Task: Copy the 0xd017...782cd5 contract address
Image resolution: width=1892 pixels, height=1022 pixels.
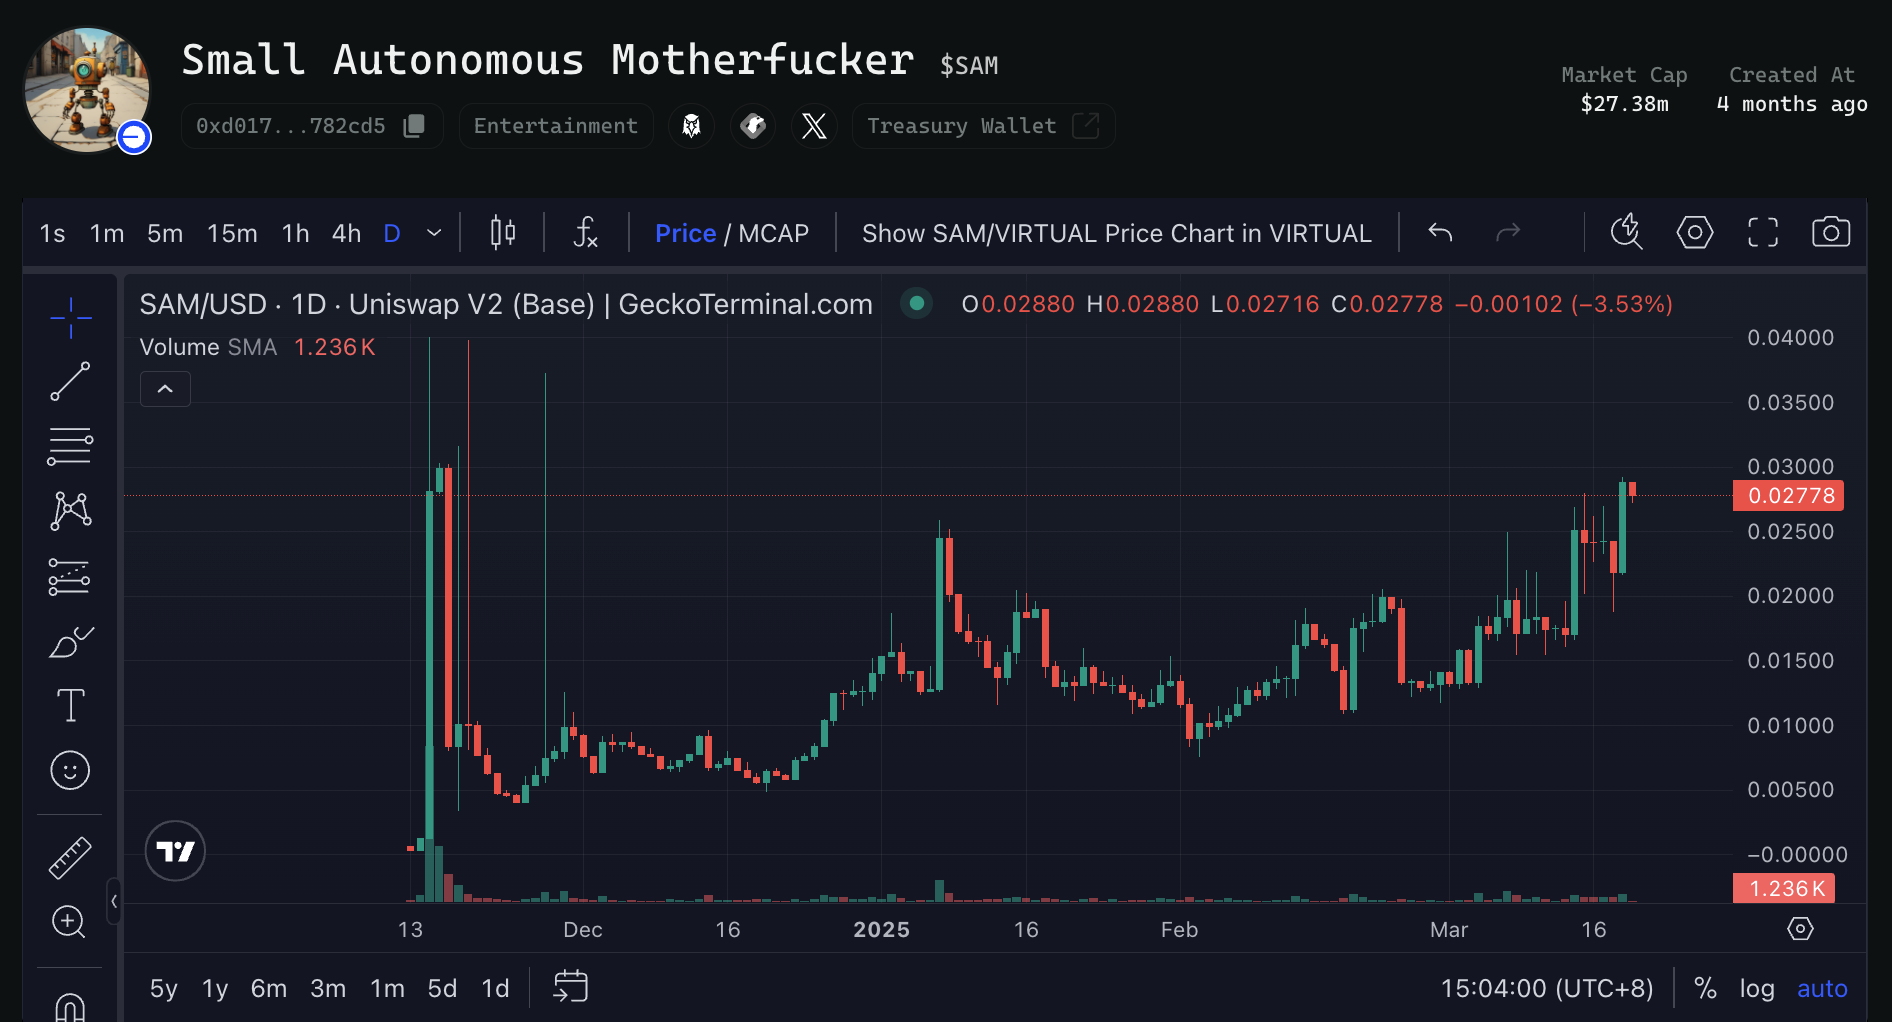Action: click(x=413, y=126)
